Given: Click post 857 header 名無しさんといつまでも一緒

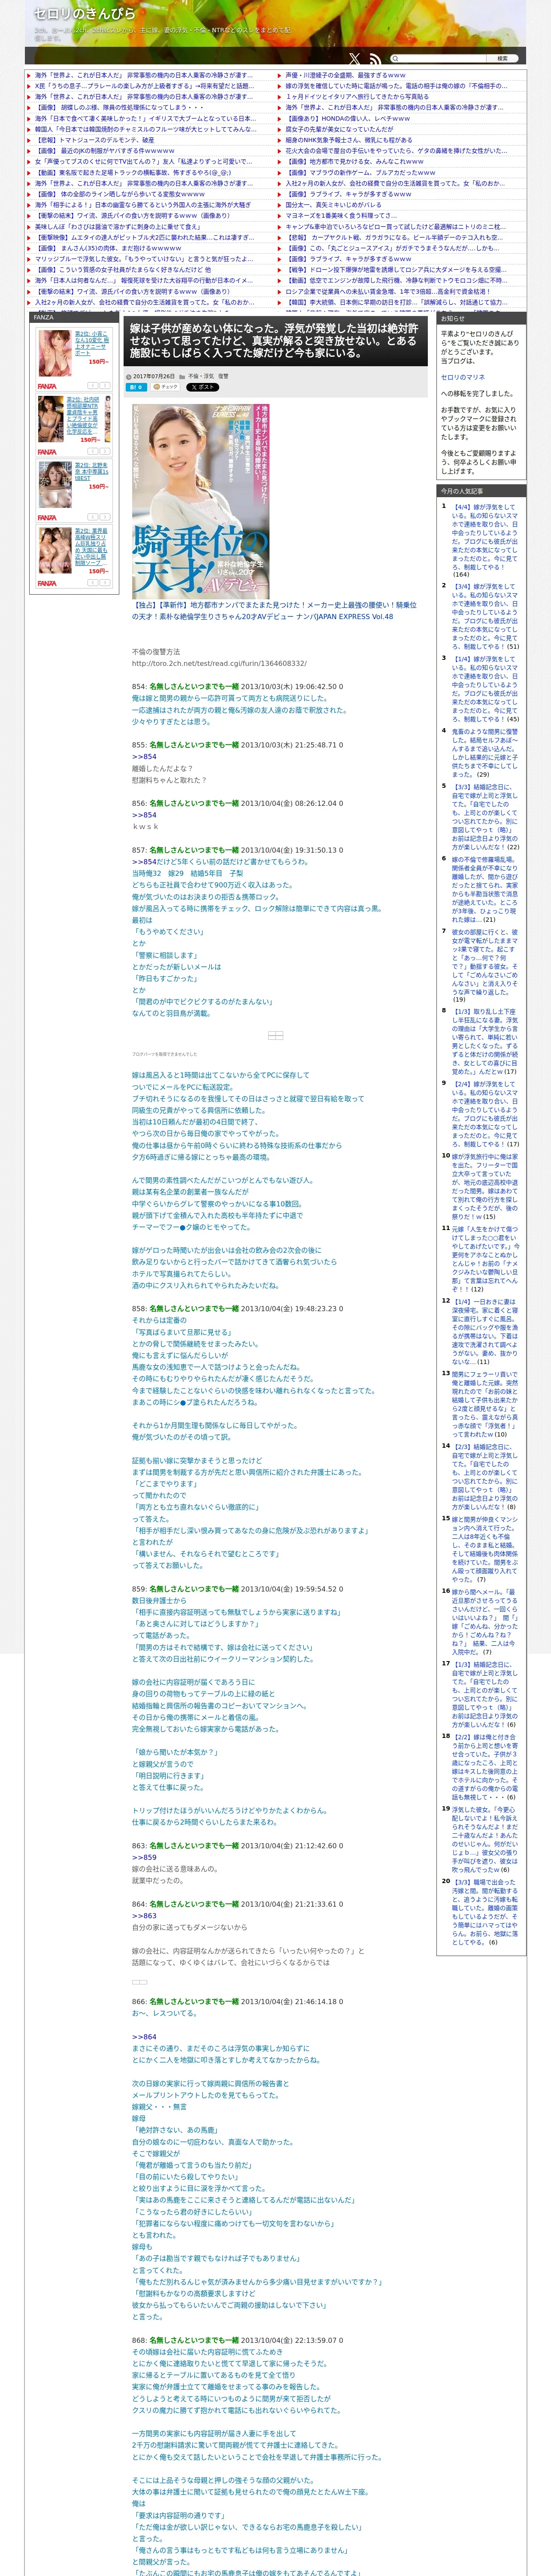Looking at the screenshot, I should 194,850.
